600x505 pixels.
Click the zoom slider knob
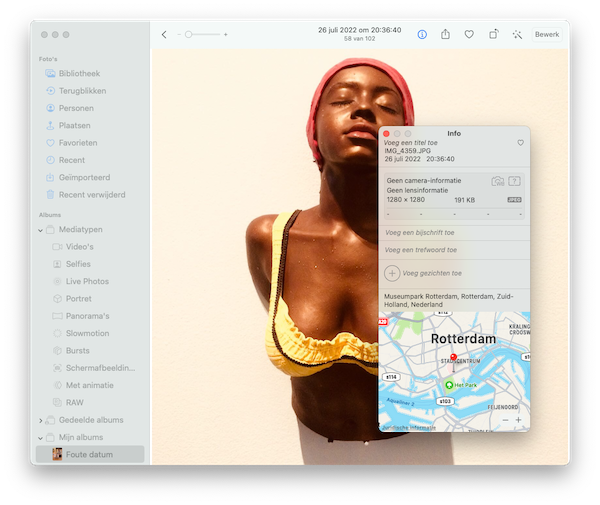click(x=188, y=34)
